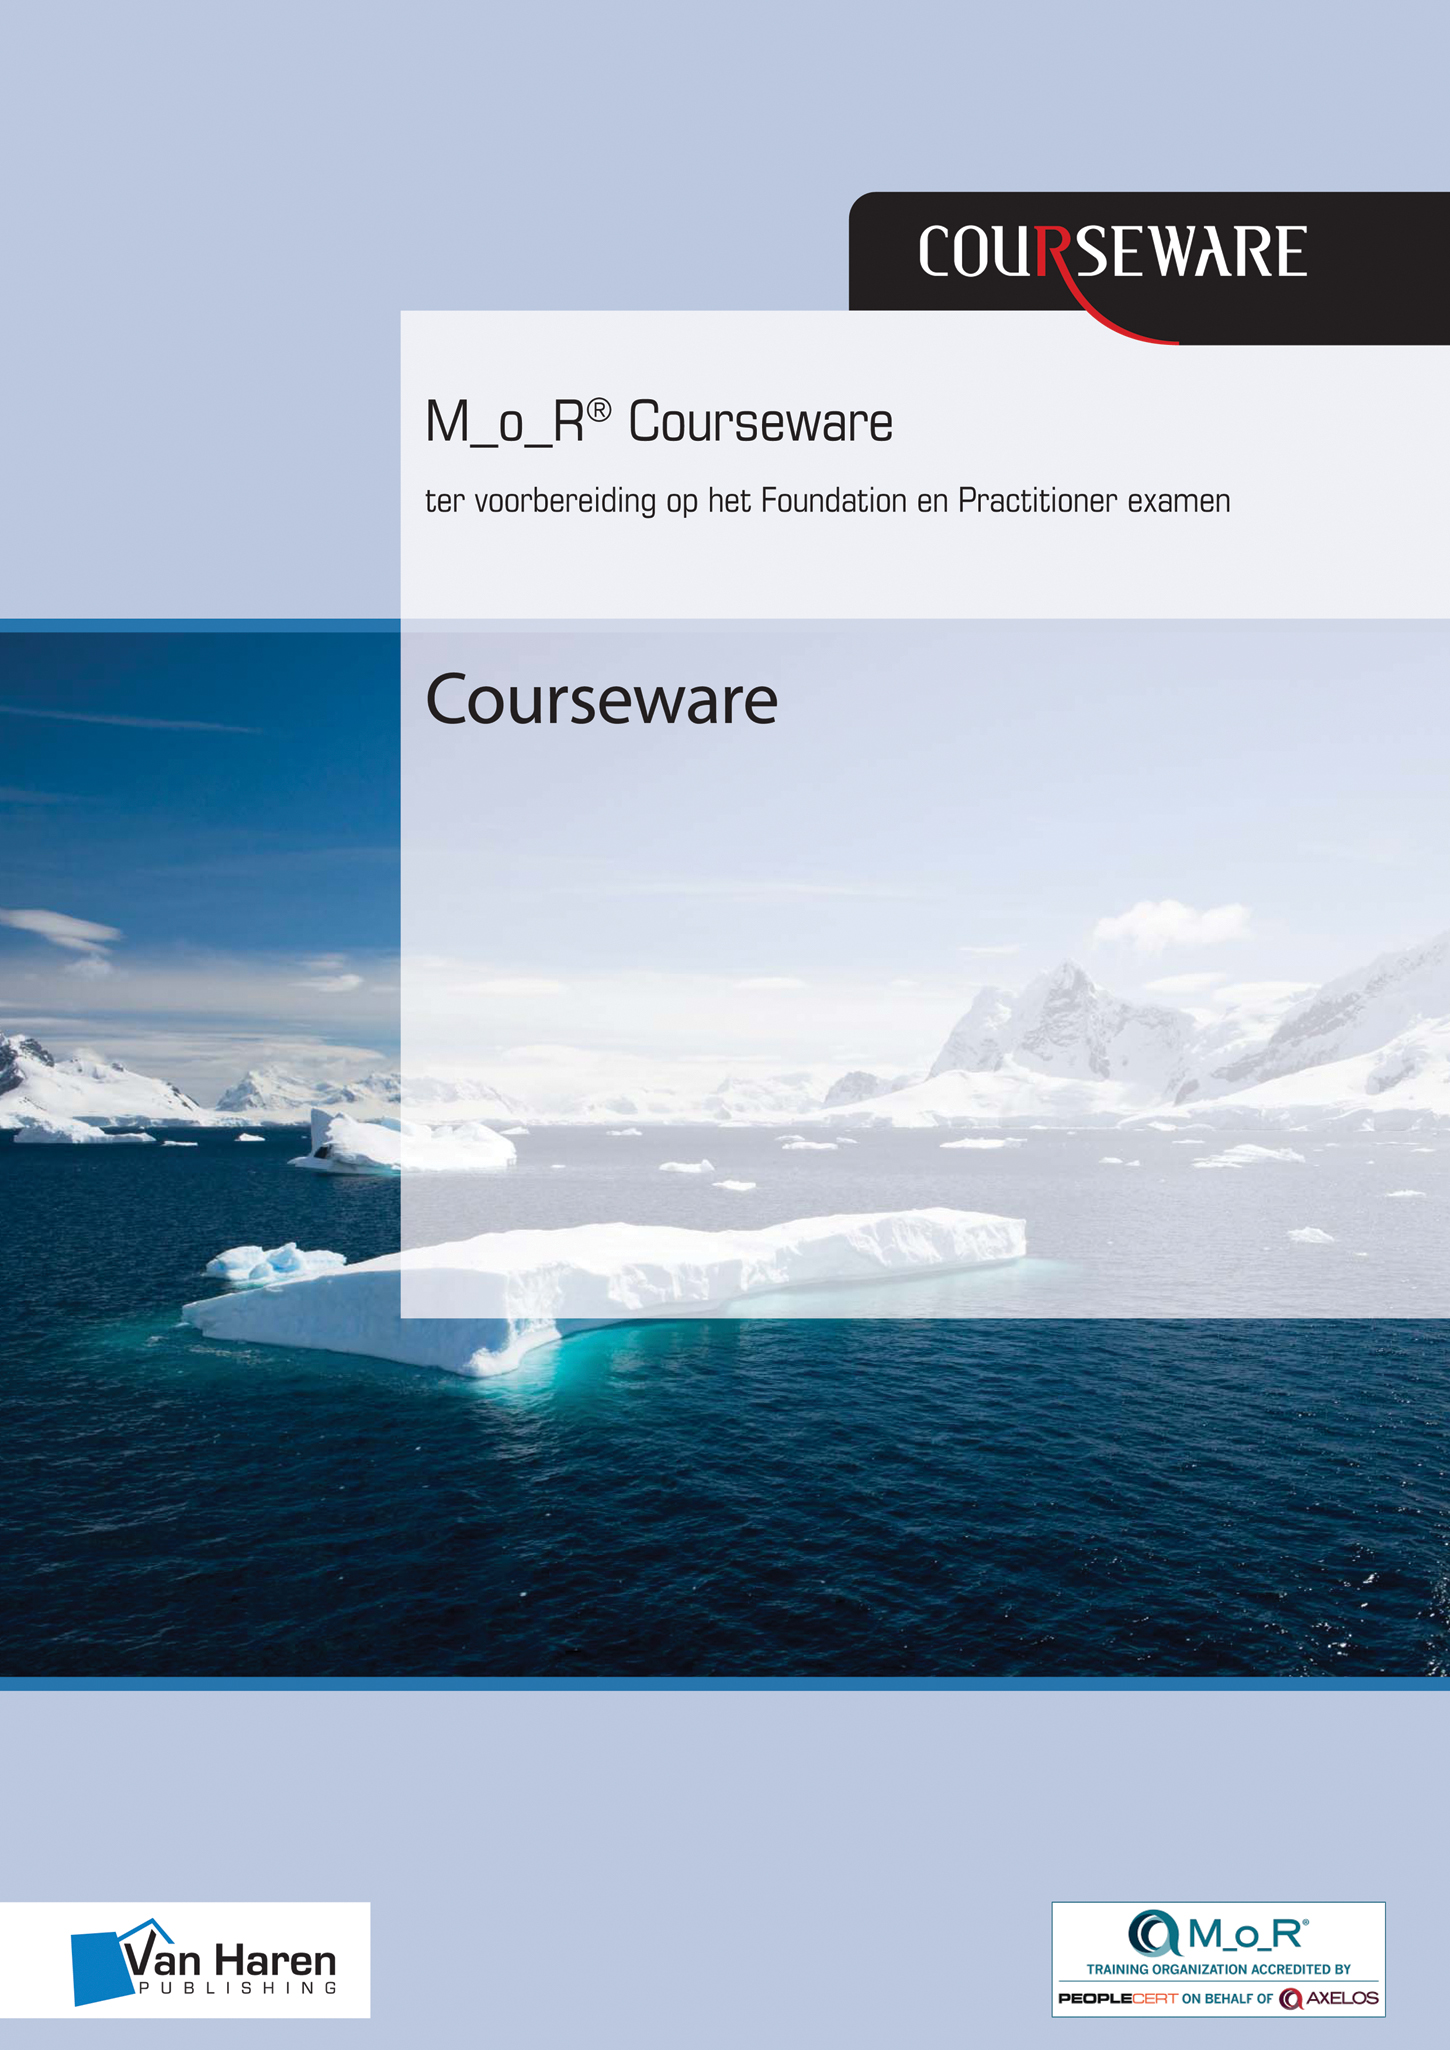Click the M_o_R swirl emblem in badge
This screenshot has width=1450, height=2050.
coord(1153,1933)
